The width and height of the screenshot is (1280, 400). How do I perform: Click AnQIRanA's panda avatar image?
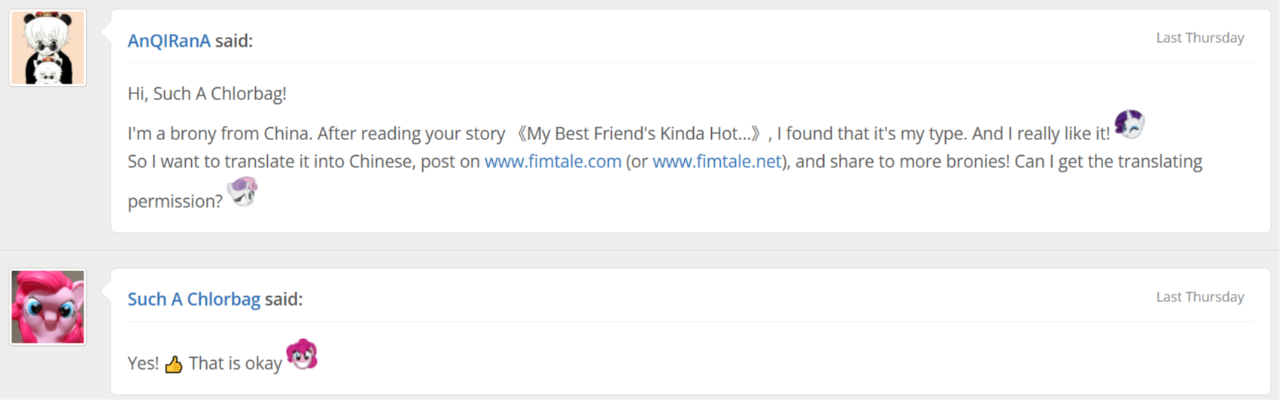[x=48, y=48]
